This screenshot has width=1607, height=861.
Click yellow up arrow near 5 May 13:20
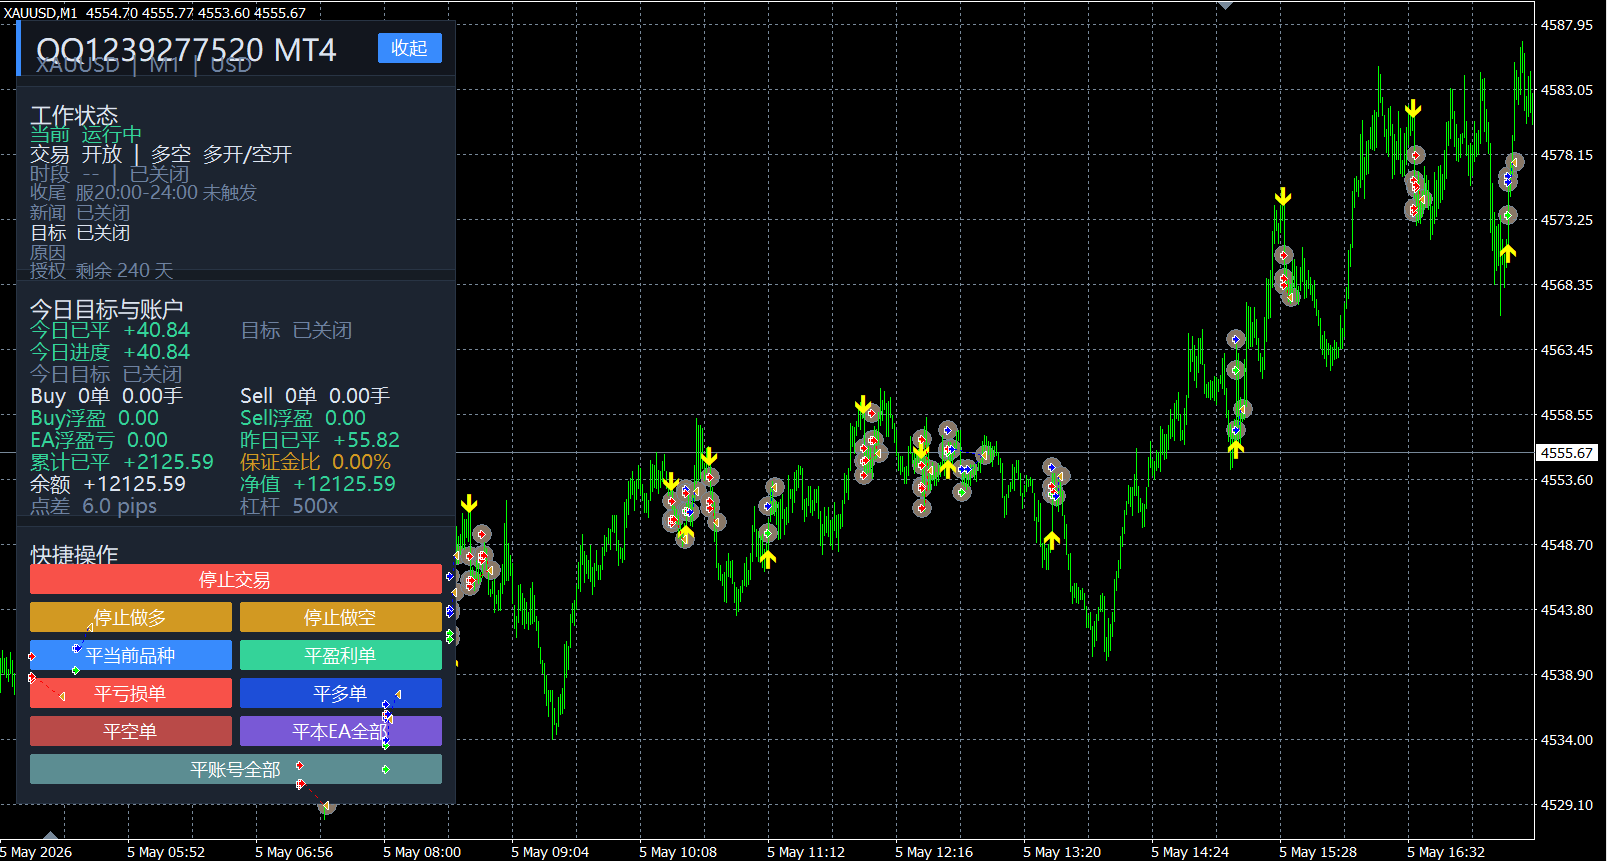click(x=1051, y=540)
